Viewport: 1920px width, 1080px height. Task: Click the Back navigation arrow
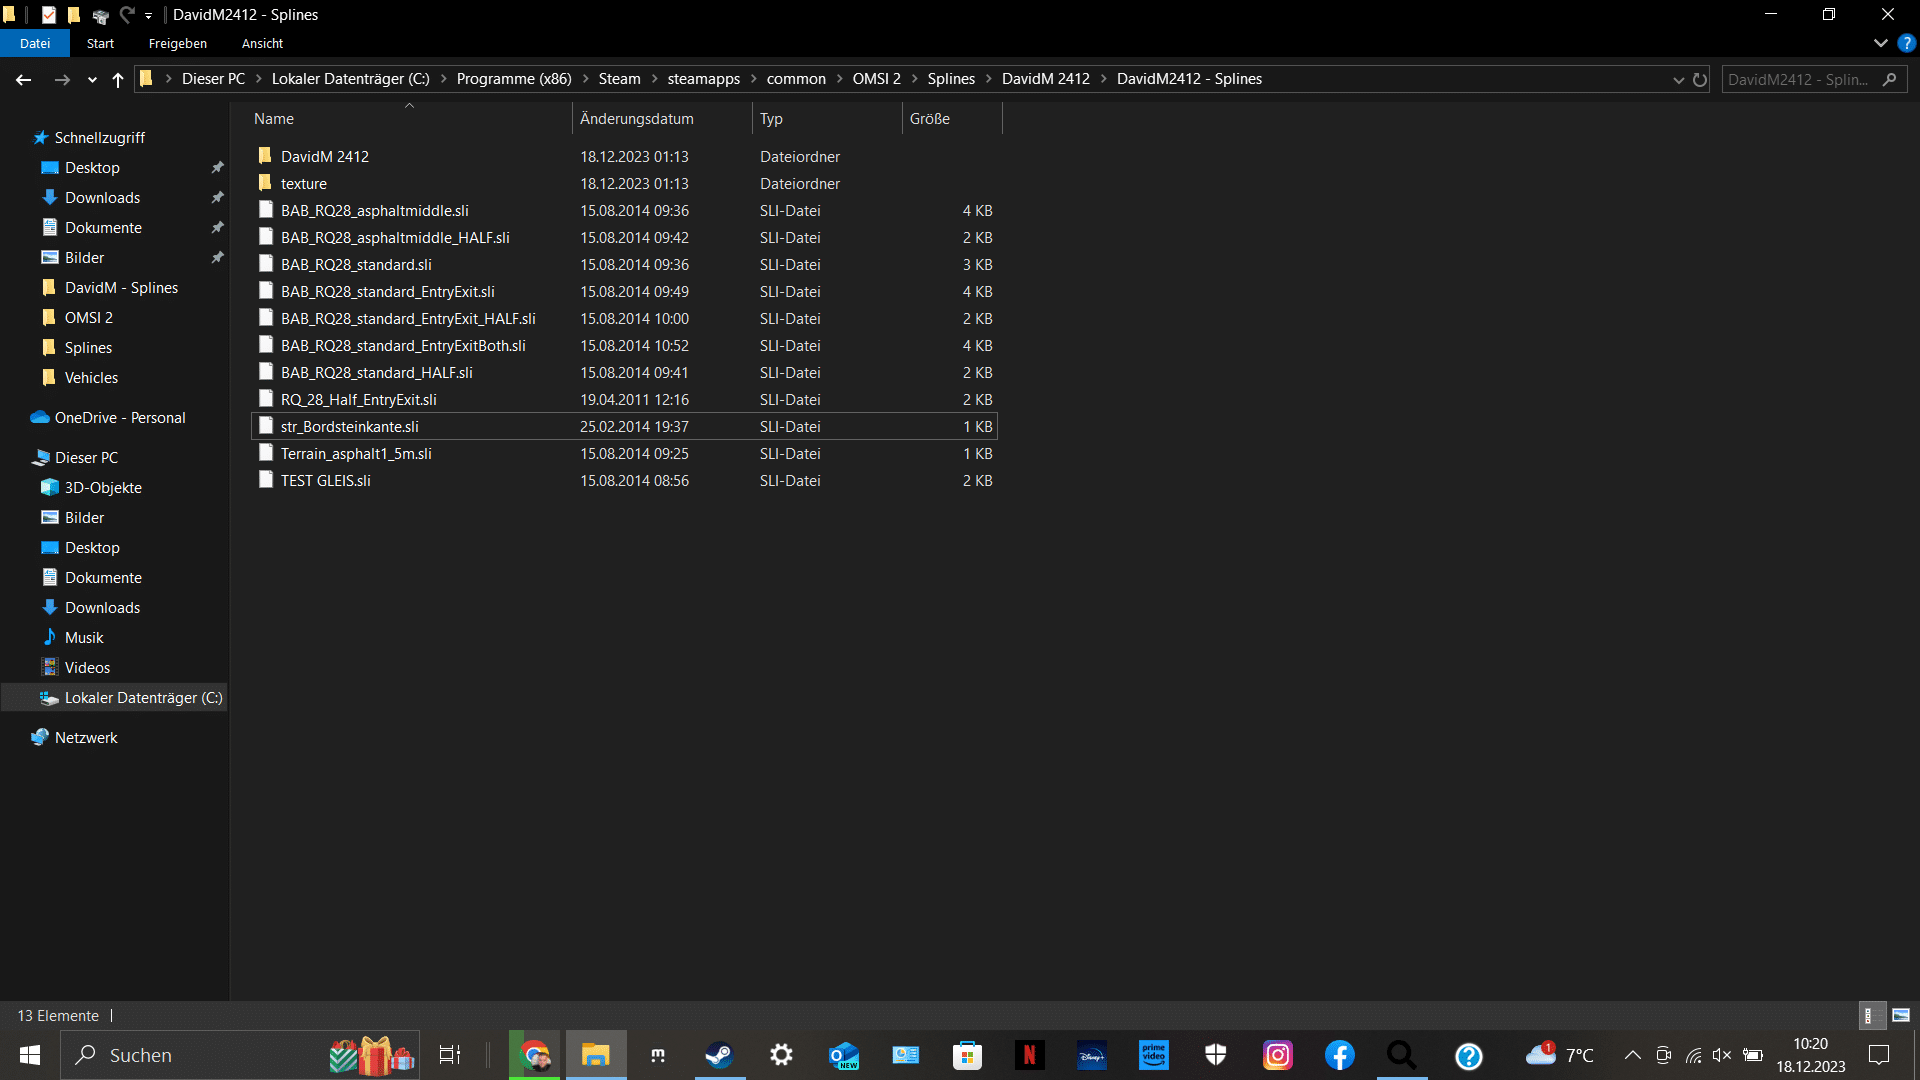24,79
